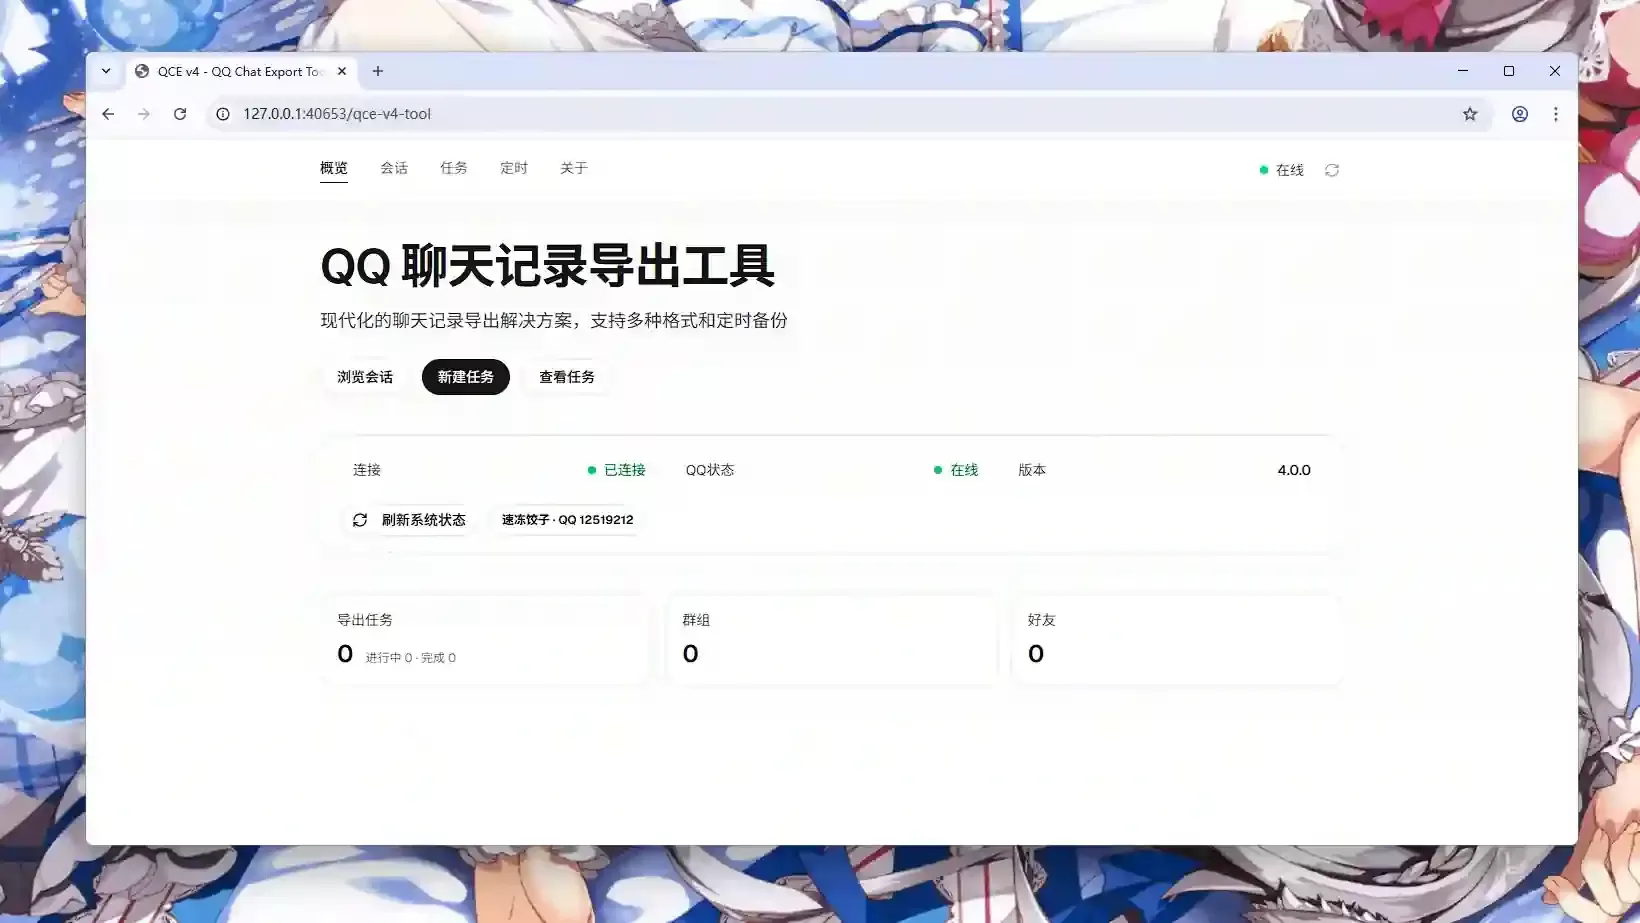Minimize the browser window
Viewport: 1640px width, 923px height.
pyautogui.click(x=1463, y=71)
